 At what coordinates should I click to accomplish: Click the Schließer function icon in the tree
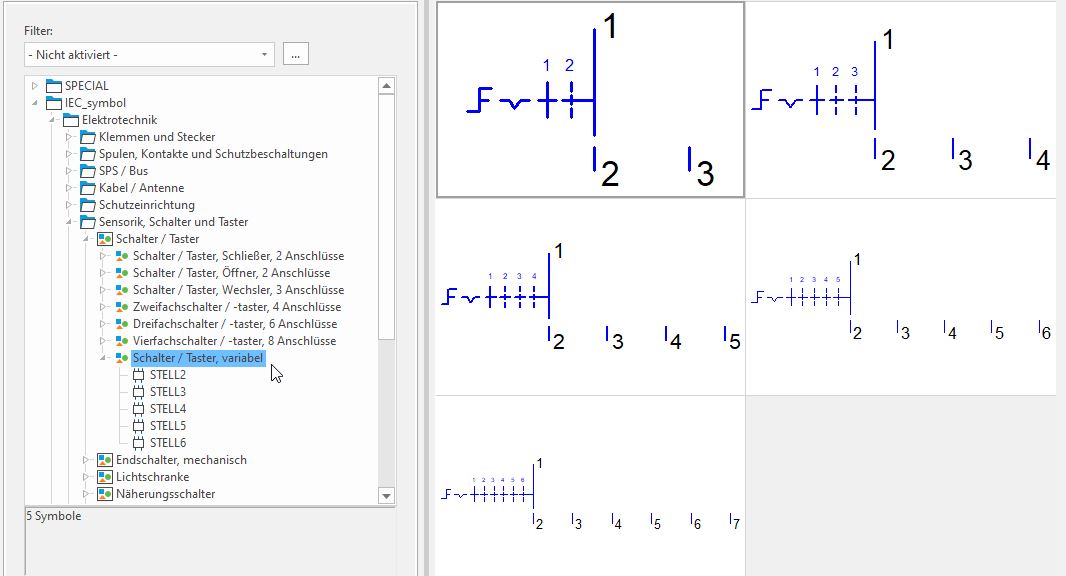(x=122, y=256)
